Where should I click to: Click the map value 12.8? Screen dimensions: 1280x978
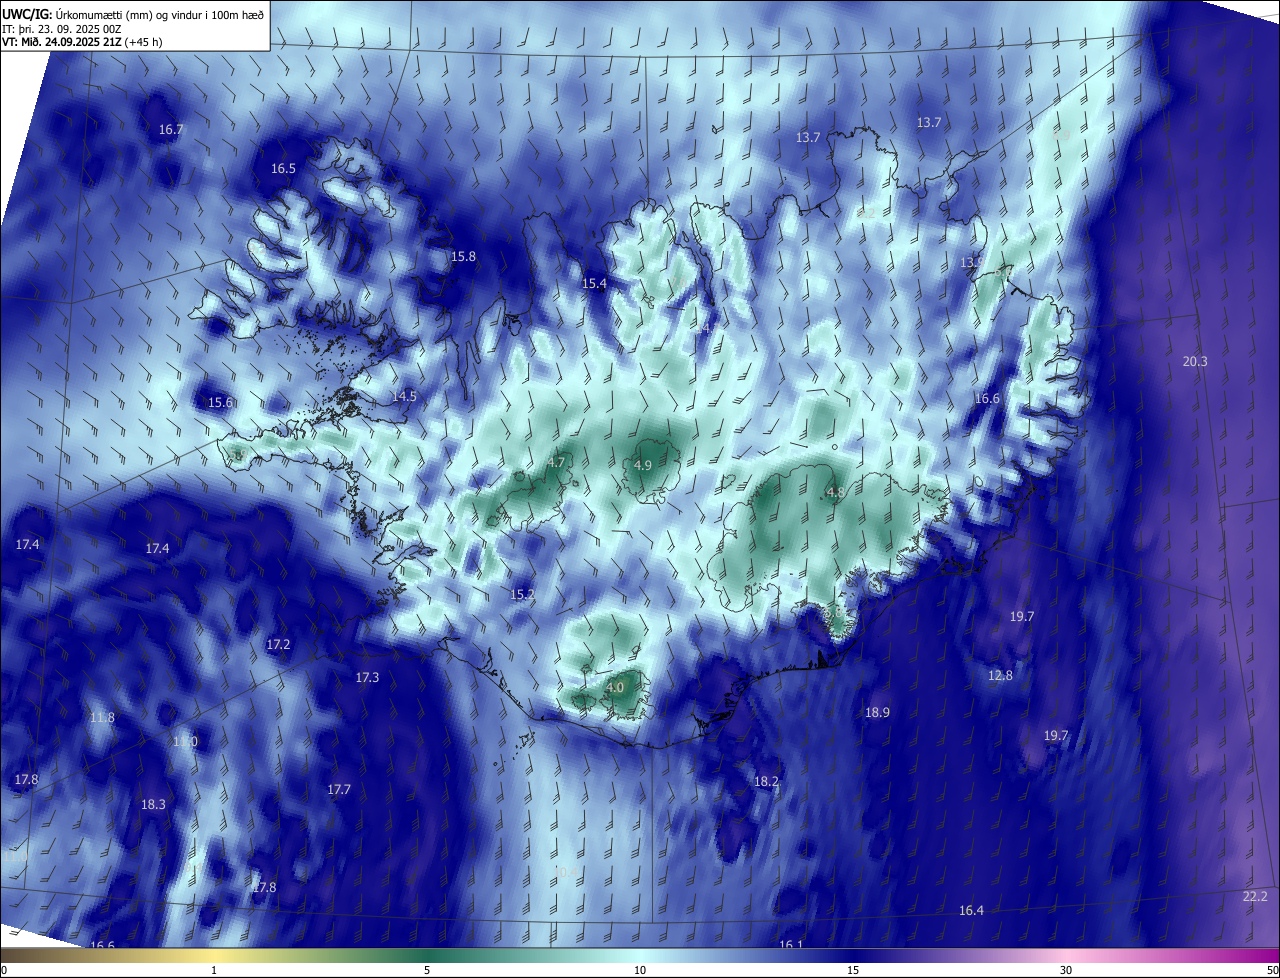[x=1000, y=676]
